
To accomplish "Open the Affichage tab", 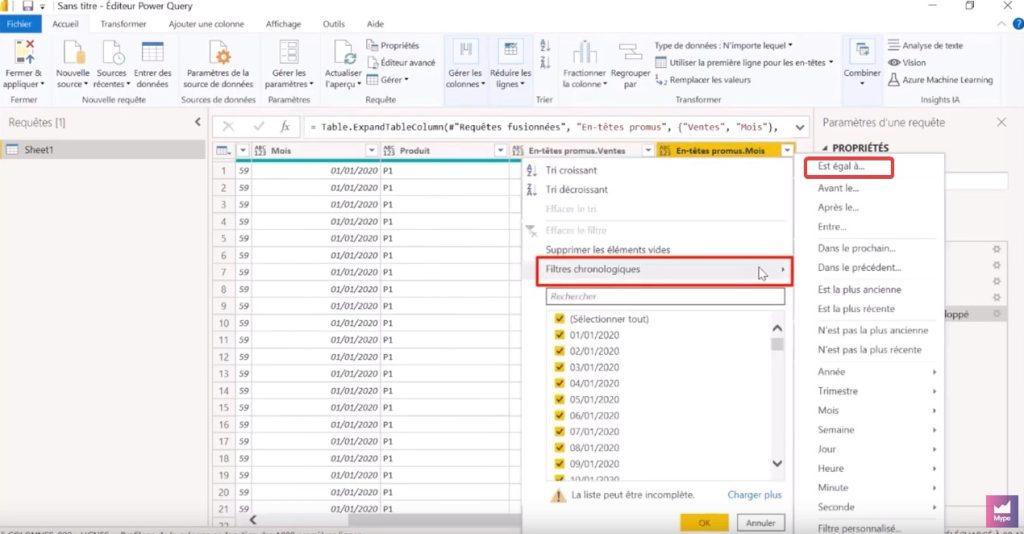I will click(x=283, y=24).
